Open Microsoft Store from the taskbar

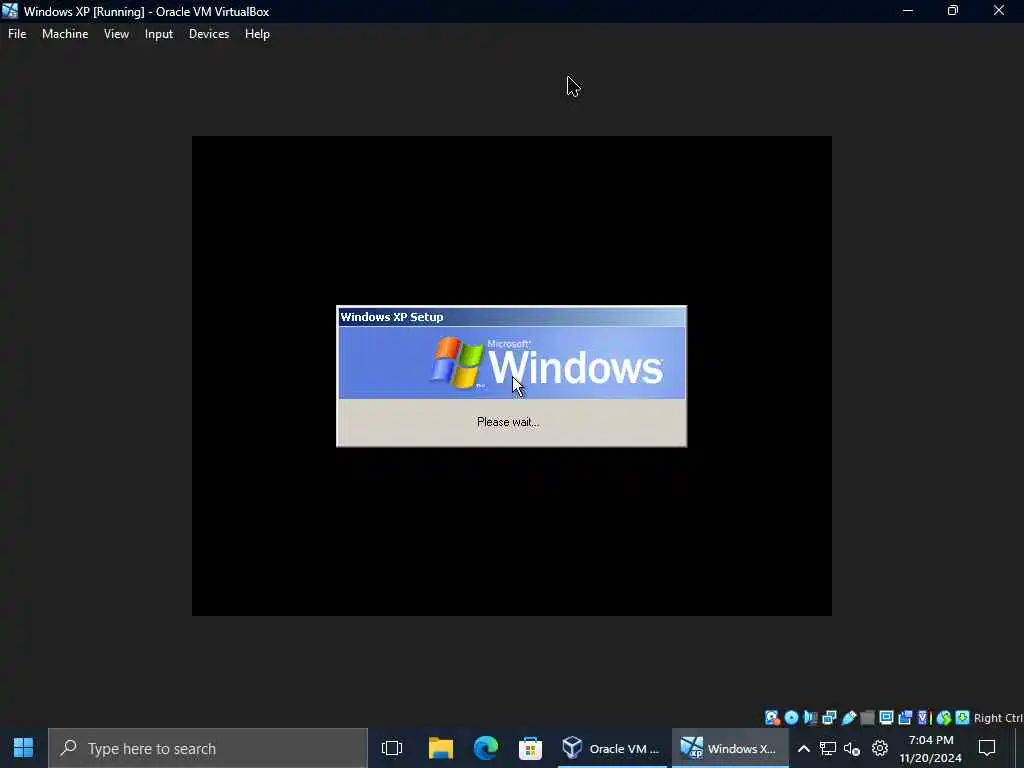tap(530, 748)
